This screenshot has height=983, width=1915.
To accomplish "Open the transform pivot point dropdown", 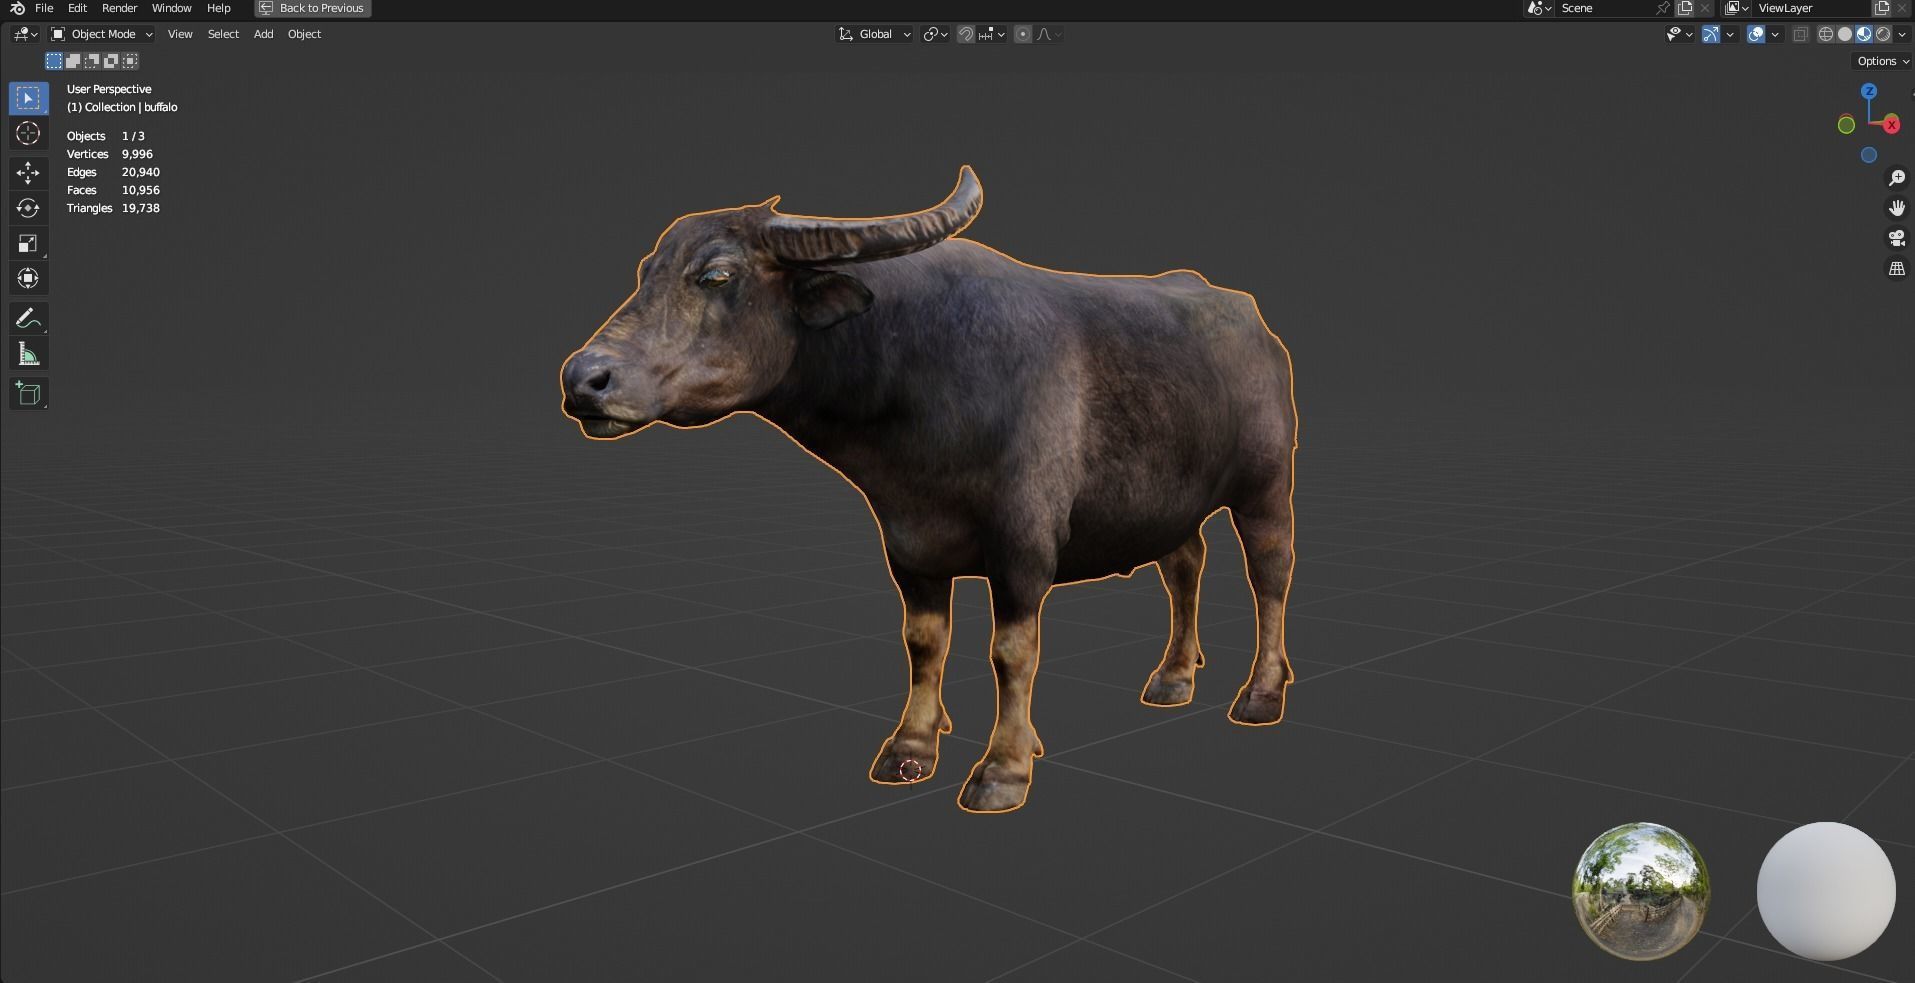I will (935, 34).
